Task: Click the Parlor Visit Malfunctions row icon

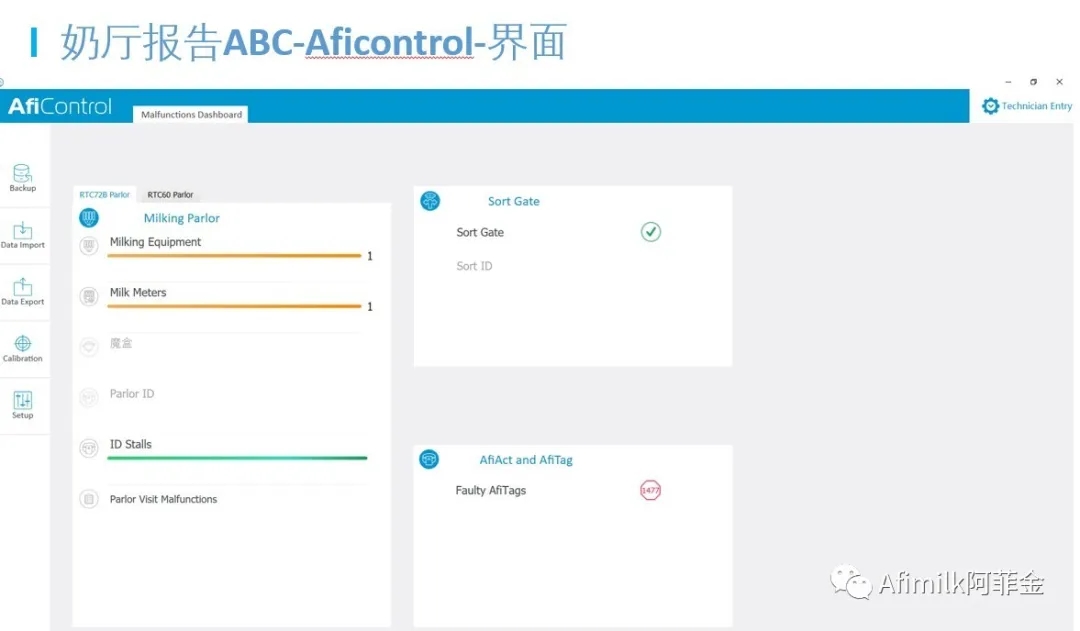Action: tap(89, 499)
